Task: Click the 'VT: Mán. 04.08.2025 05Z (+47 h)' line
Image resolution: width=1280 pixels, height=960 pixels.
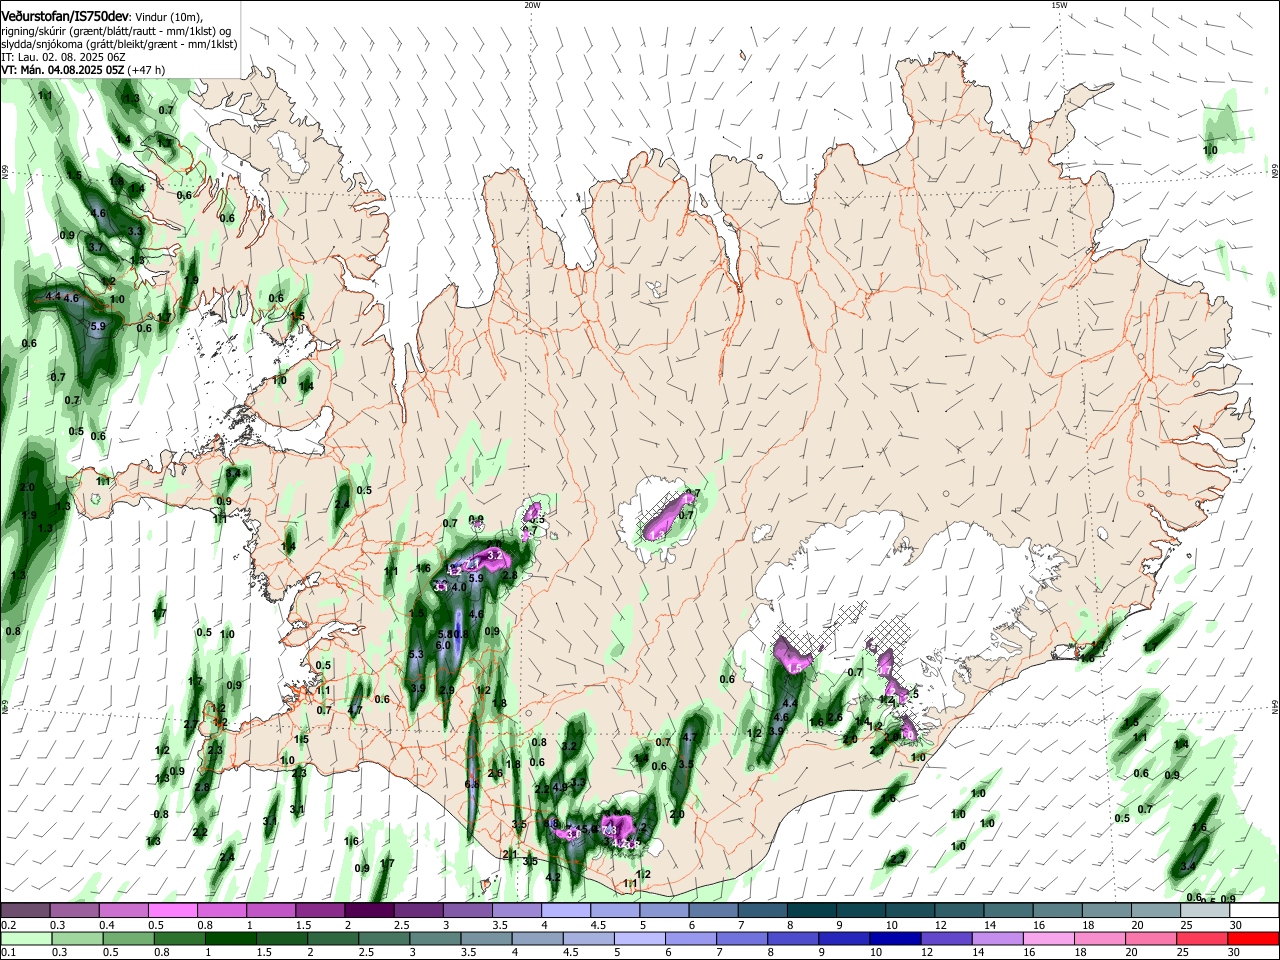Action: [83, 70]
